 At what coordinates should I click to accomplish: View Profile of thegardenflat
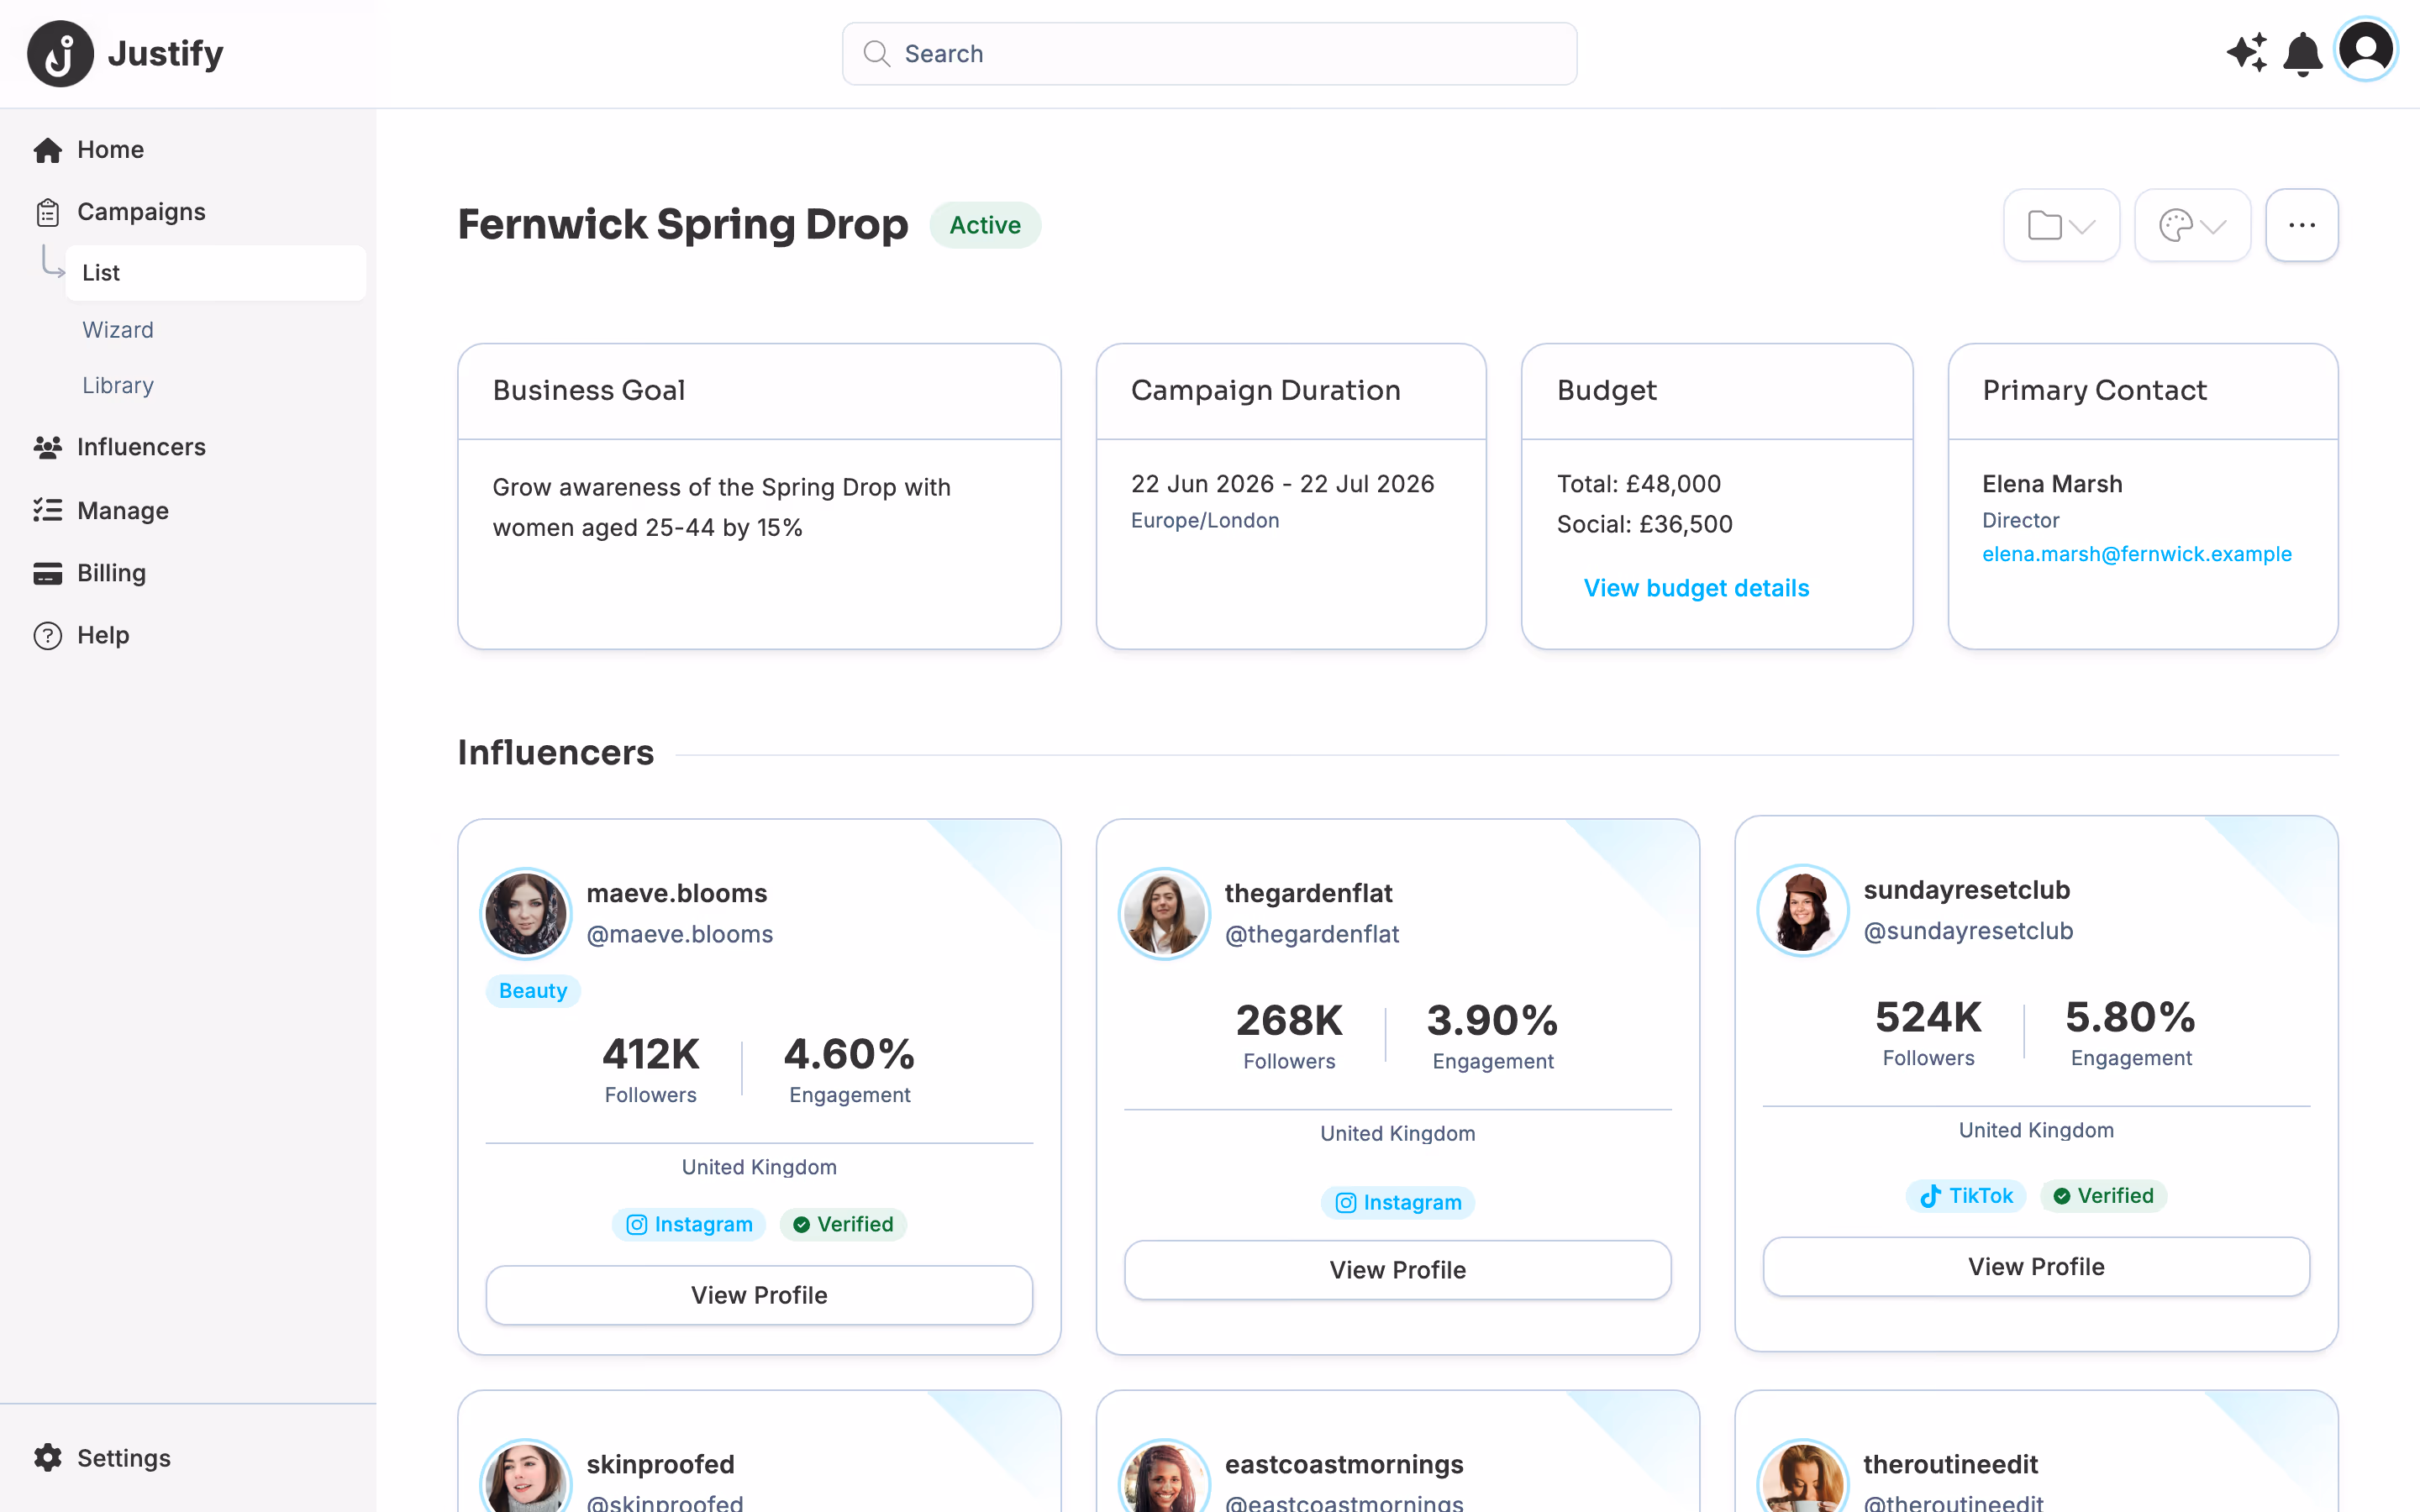[1397, 1270]
